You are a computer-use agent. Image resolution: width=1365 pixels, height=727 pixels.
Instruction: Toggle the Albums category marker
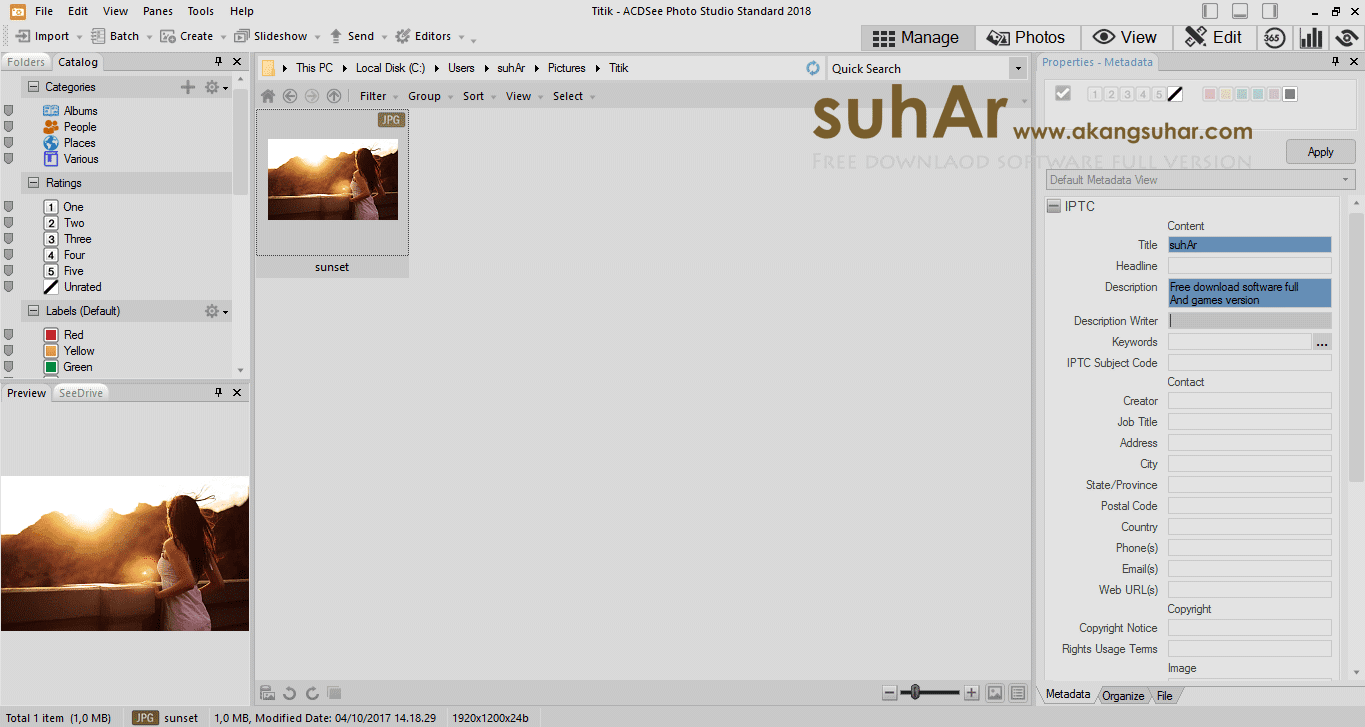pyautogui.click(x=8, y=111)
